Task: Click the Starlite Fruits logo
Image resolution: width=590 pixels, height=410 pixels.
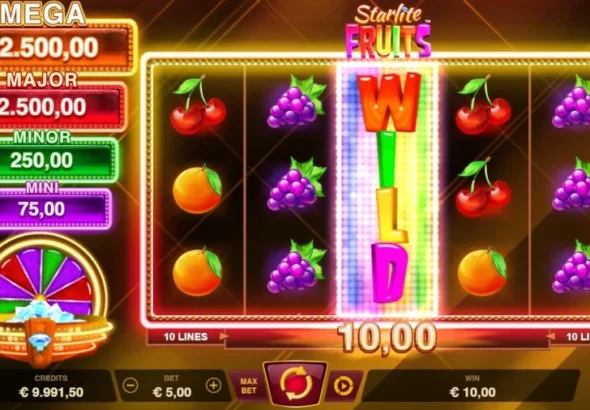Action: point(388,32)
